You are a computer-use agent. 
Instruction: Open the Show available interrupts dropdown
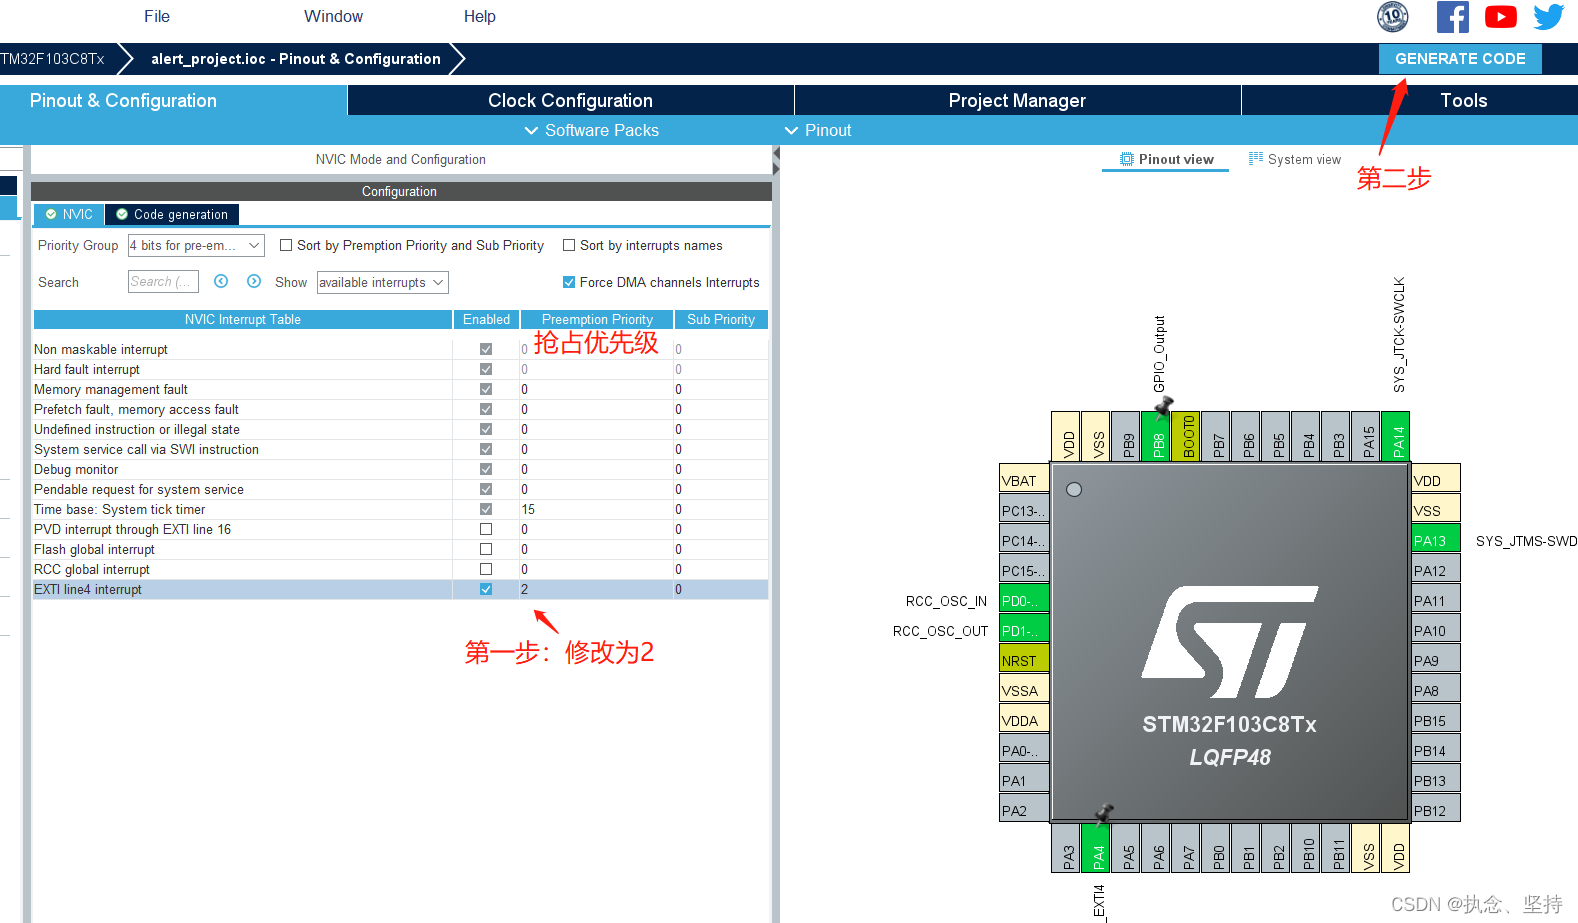coord(383,282)
